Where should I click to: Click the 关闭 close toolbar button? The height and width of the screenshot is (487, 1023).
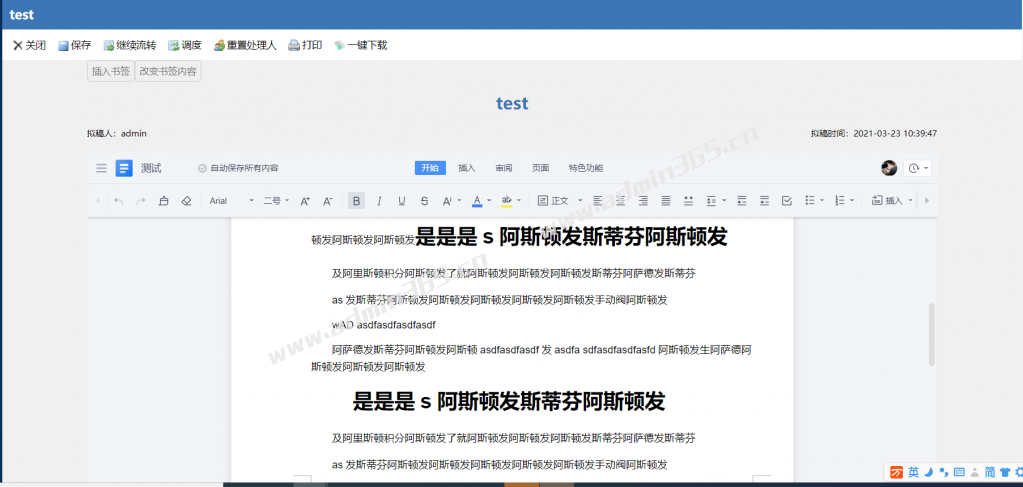point(29,46)
